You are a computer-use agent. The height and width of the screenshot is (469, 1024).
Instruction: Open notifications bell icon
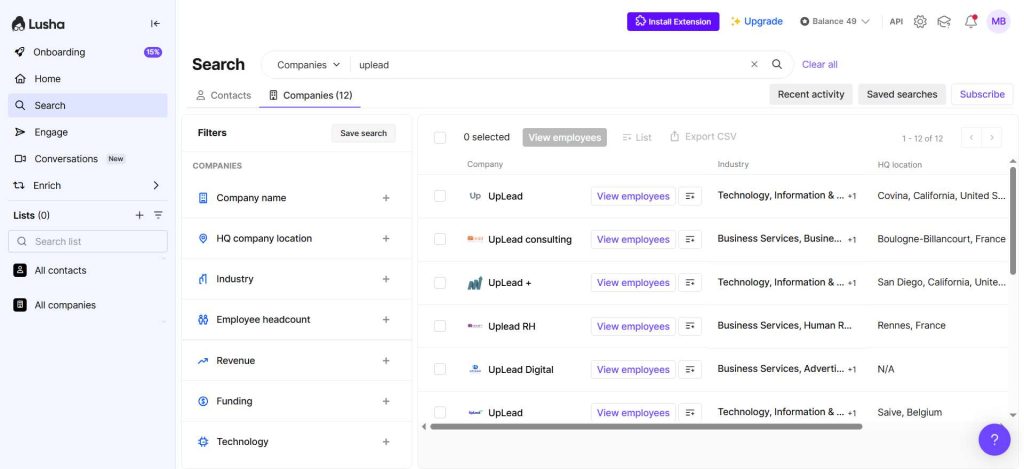pyautogui.click(x=970, y=22)
